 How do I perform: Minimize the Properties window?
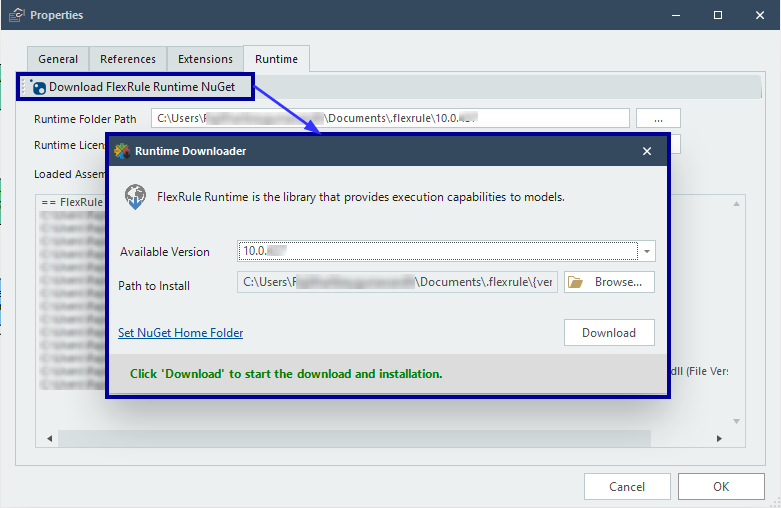tap(676, 15)
